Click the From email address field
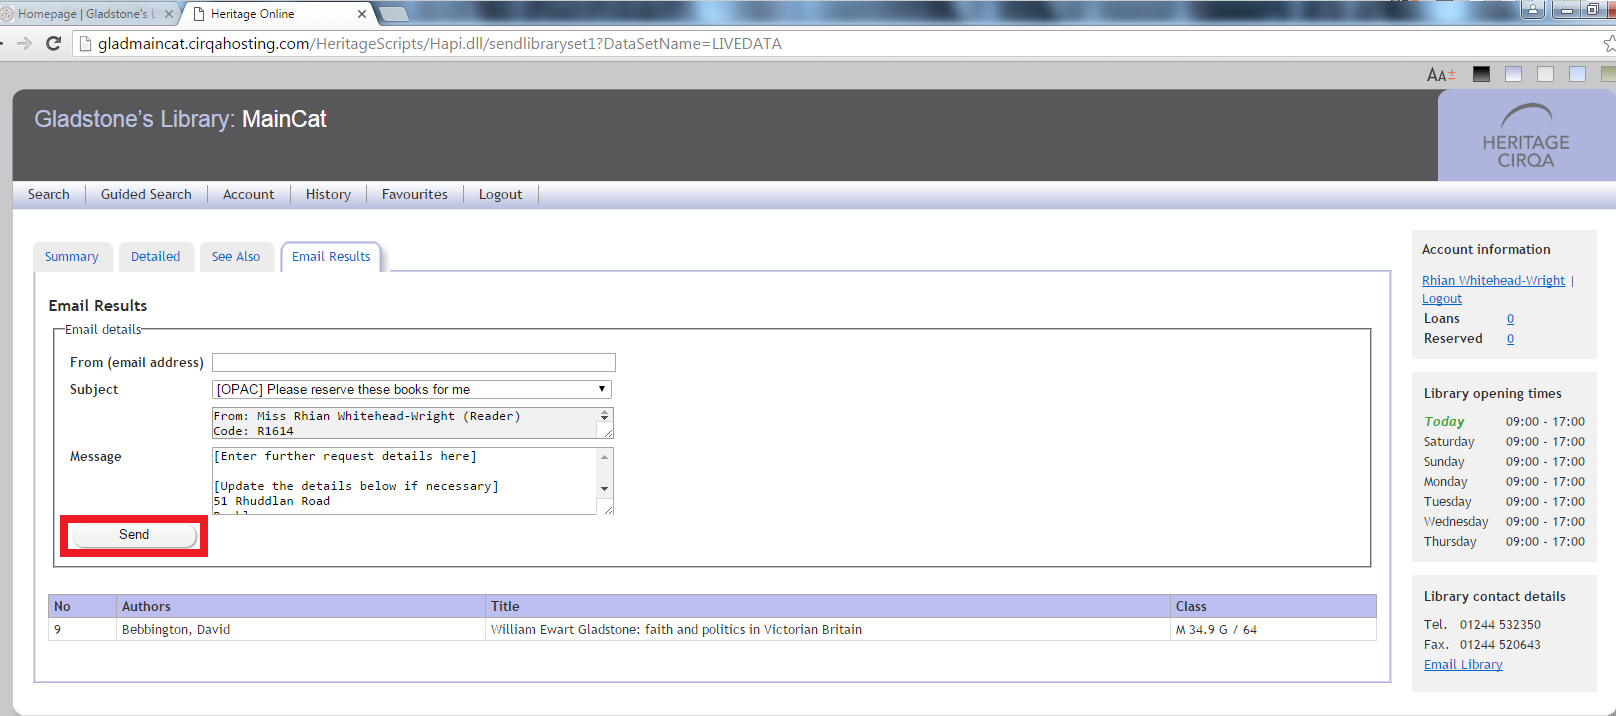The height and width of the screenshot is (716, 1616). (x=413, y=363)
